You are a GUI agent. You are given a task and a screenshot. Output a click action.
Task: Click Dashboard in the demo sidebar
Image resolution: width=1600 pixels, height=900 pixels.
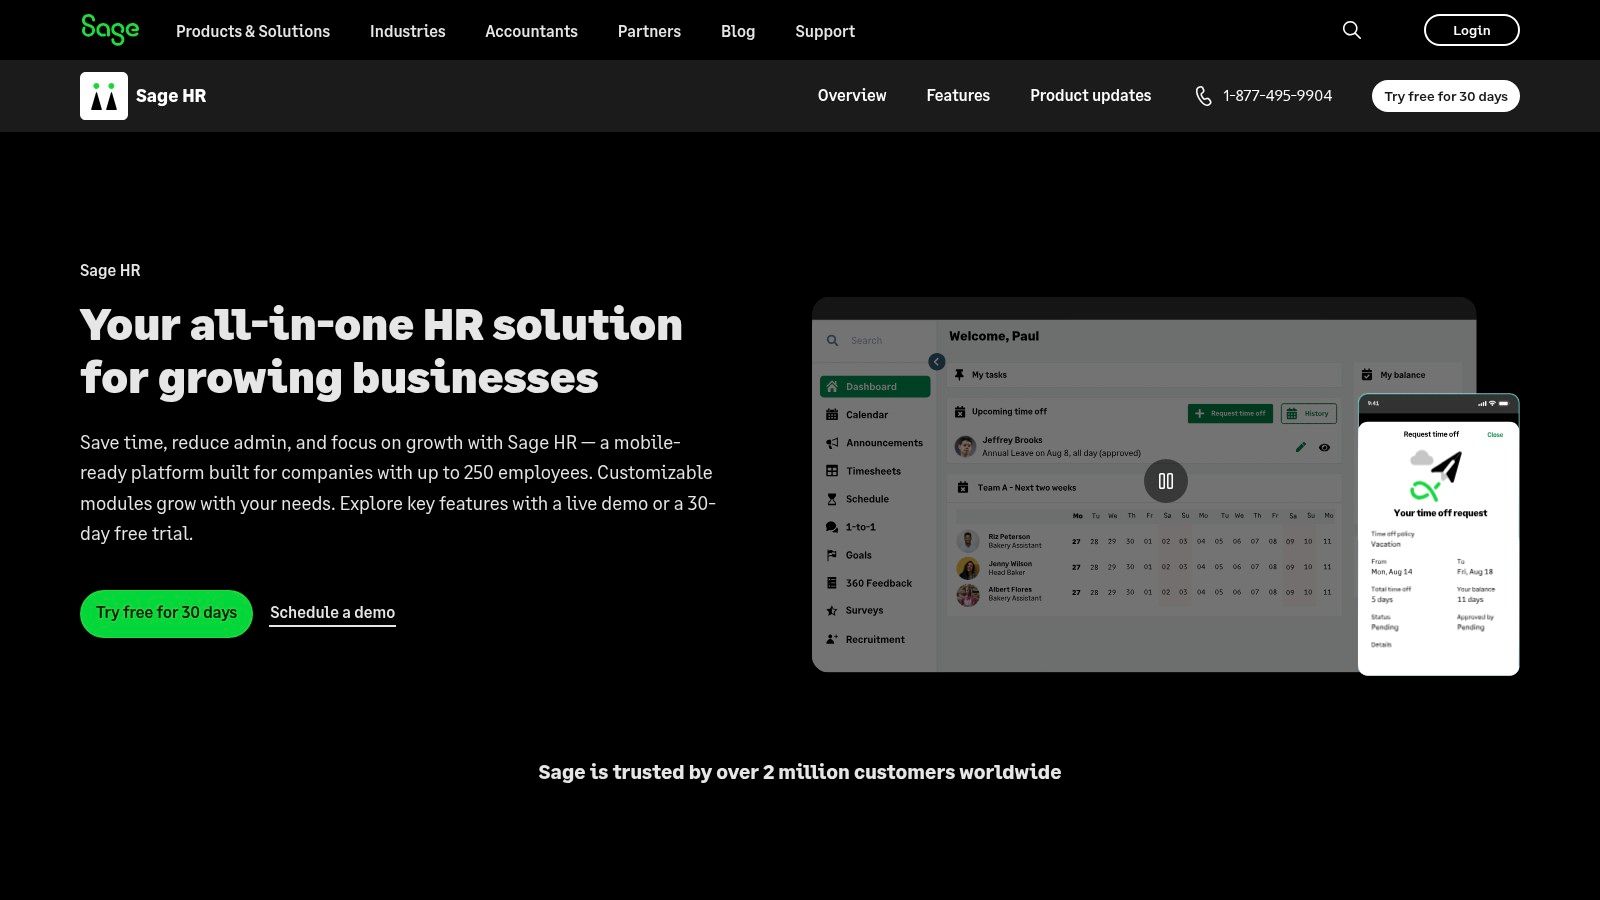click(875, 386)
